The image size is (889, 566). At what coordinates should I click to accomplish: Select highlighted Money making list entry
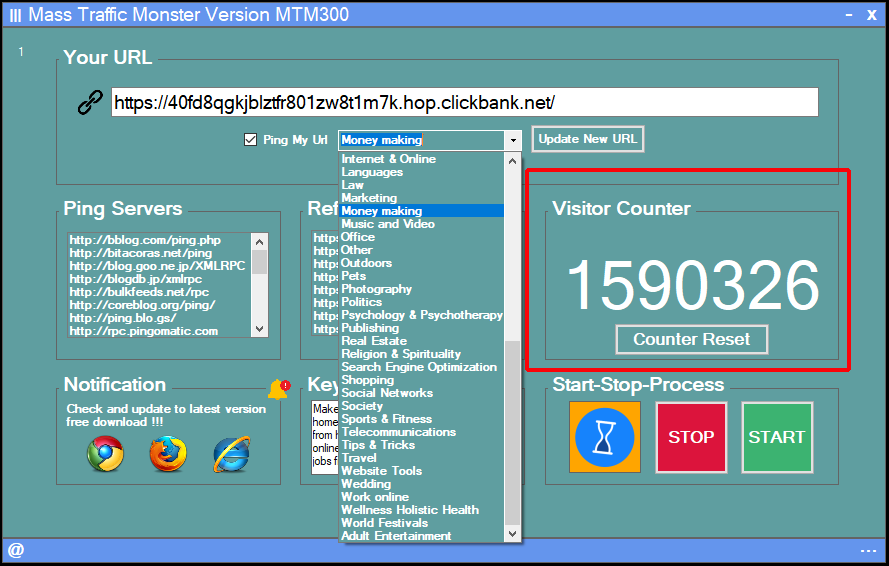[421, 211]
